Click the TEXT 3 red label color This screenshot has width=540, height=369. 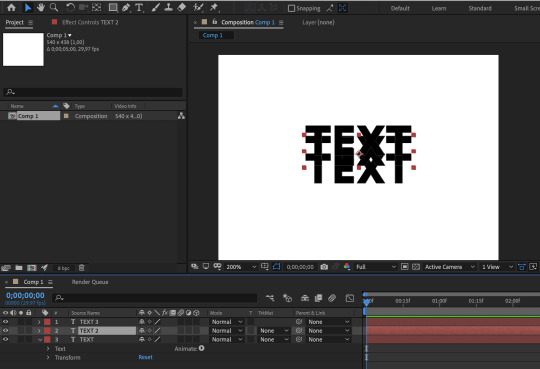click(x=47, y=322)
